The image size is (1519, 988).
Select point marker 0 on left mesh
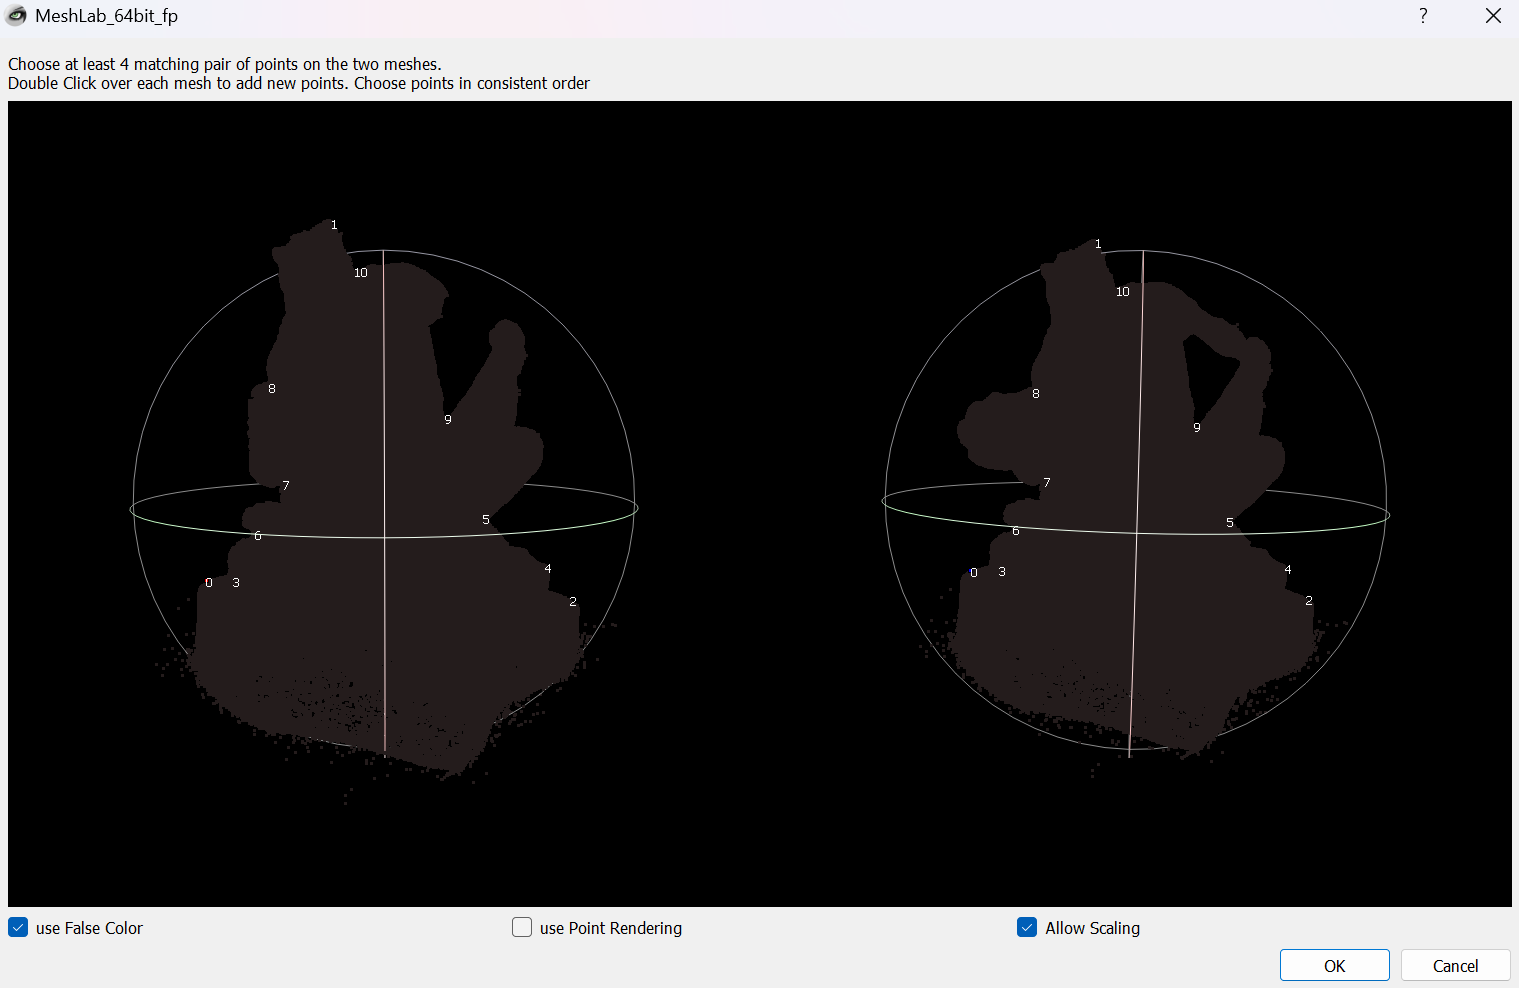point(209,582)
